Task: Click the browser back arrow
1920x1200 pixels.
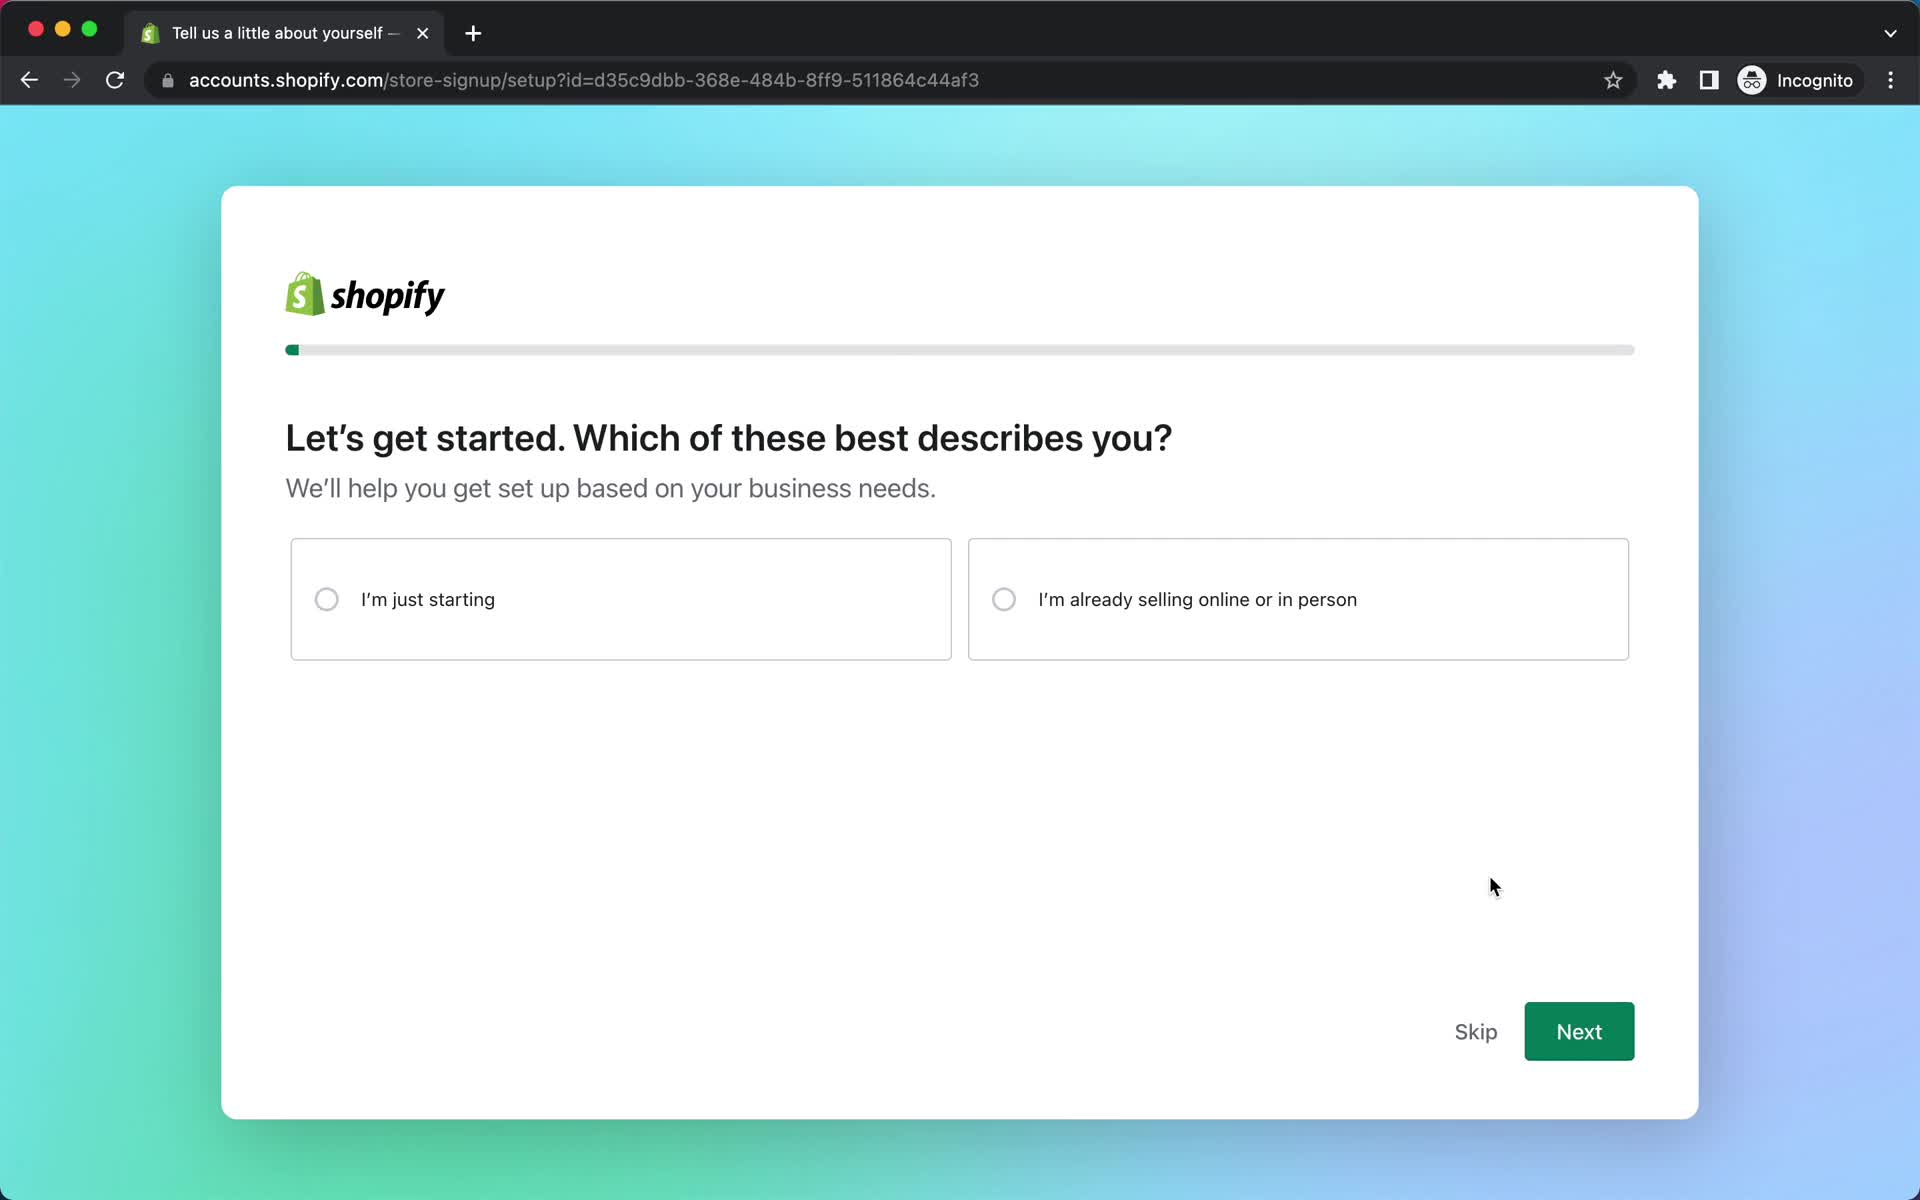Action: pyautogui.click(x=29, y=80)
